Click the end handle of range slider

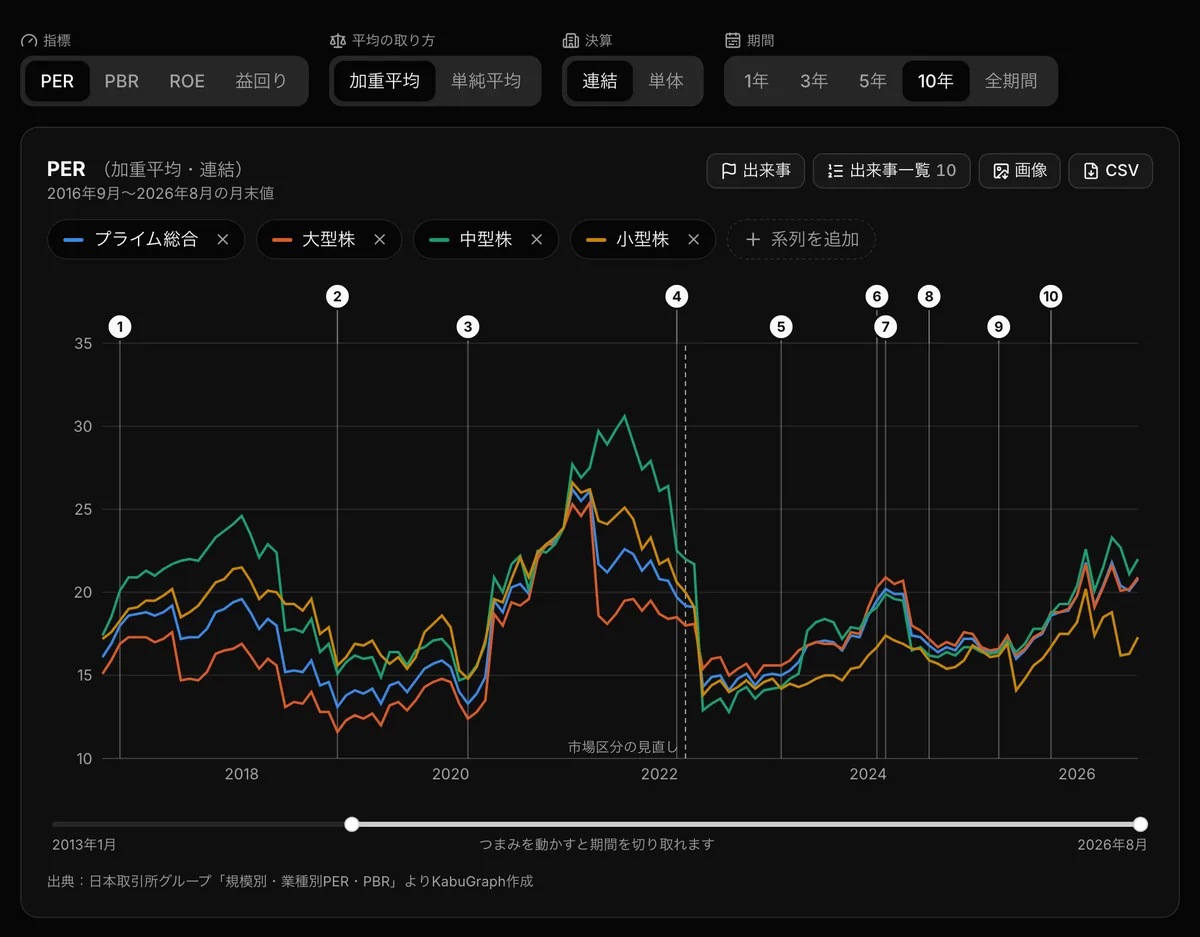1141,824
